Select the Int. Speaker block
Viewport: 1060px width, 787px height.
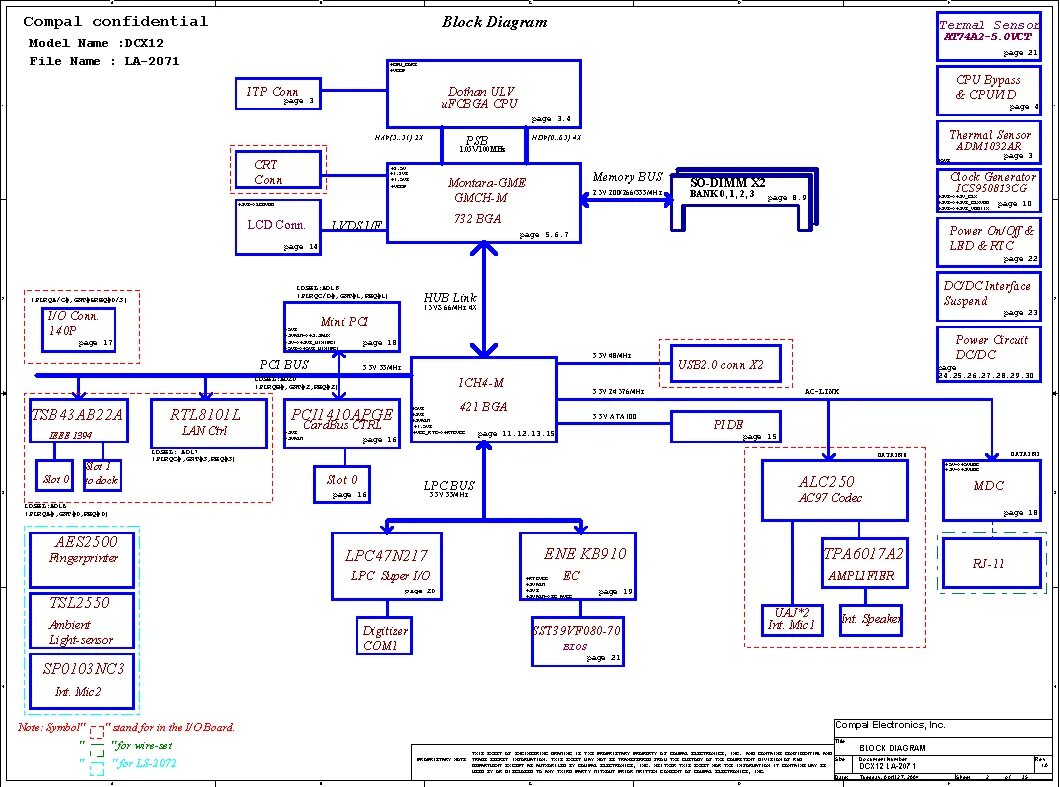[870, 620]
